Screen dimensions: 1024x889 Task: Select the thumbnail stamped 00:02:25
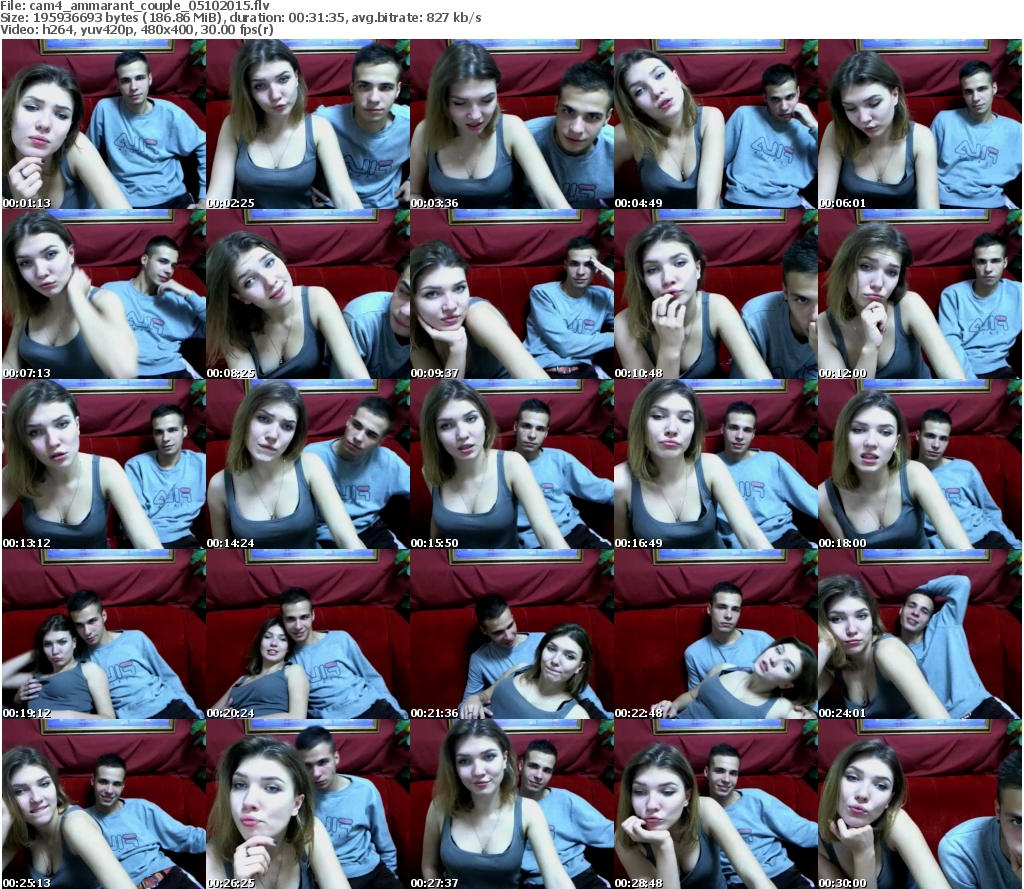click(308, 124)
